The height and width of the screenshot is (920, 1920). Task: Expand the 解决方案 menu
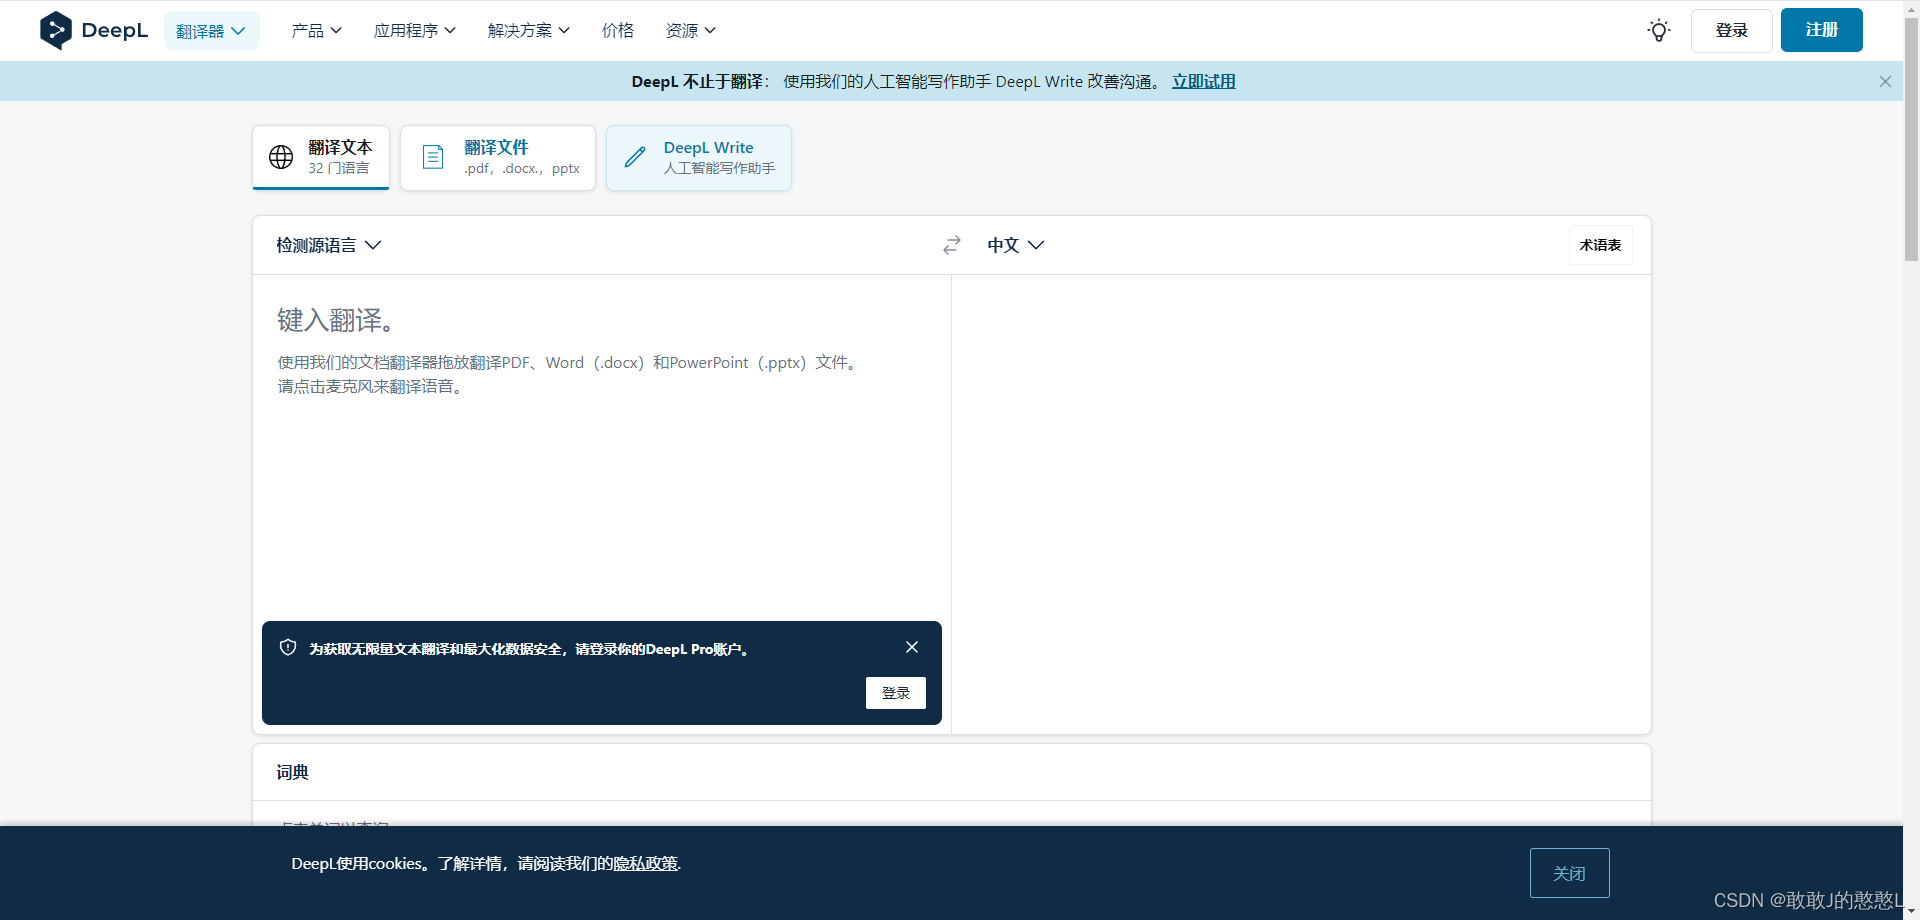click(x=528, y=31)
